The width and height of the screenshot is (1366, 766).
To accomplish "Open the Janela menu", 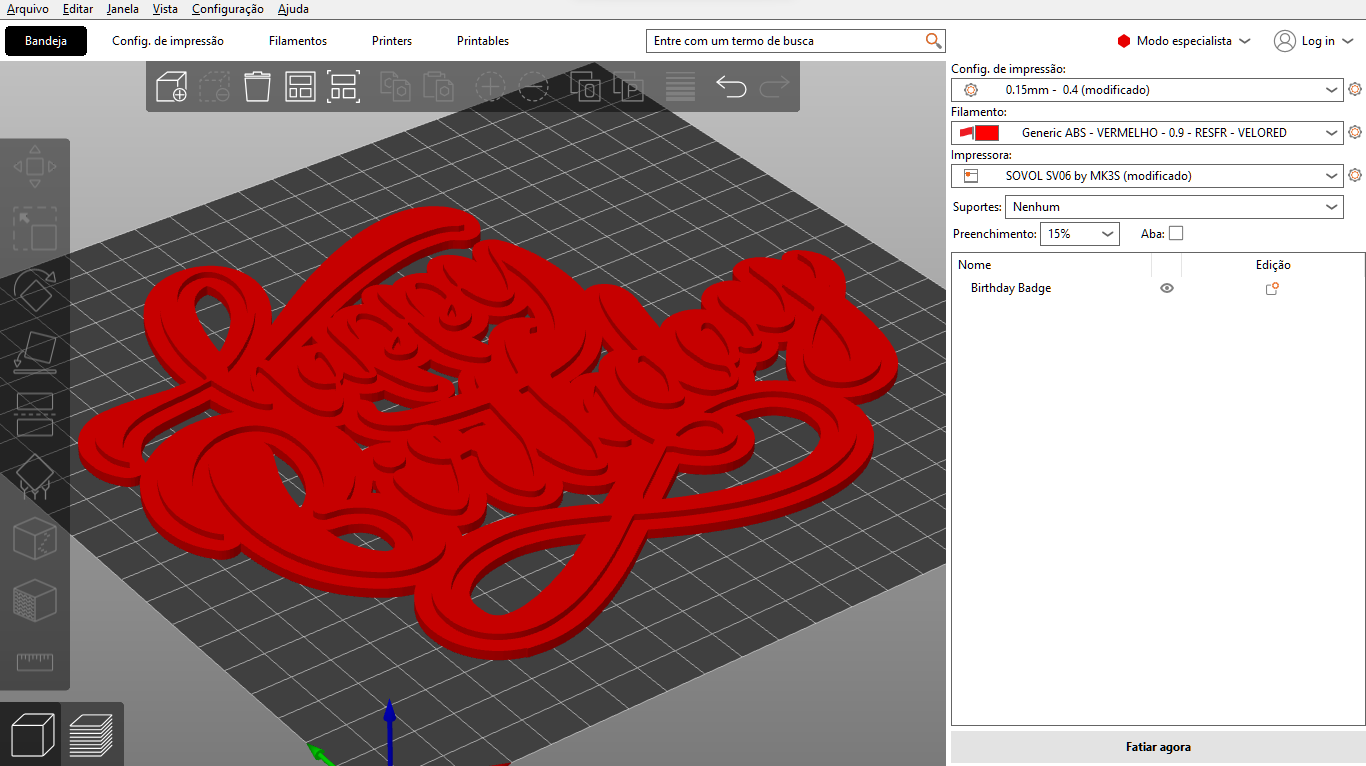I will pyautogui.click(x=123, y=9).
